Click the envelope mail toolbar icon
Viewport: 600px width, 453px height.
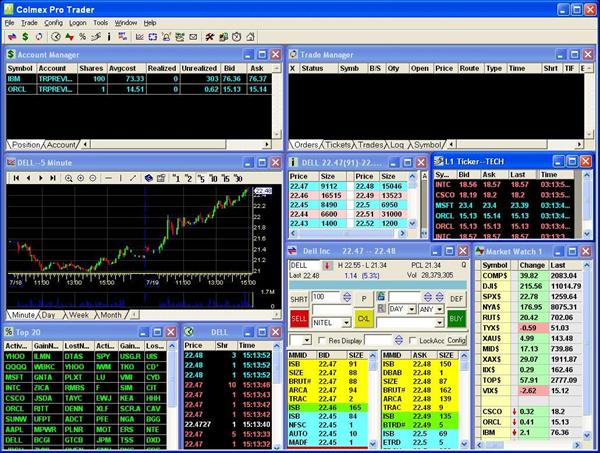pyautogui.click(x=193, y=37)
